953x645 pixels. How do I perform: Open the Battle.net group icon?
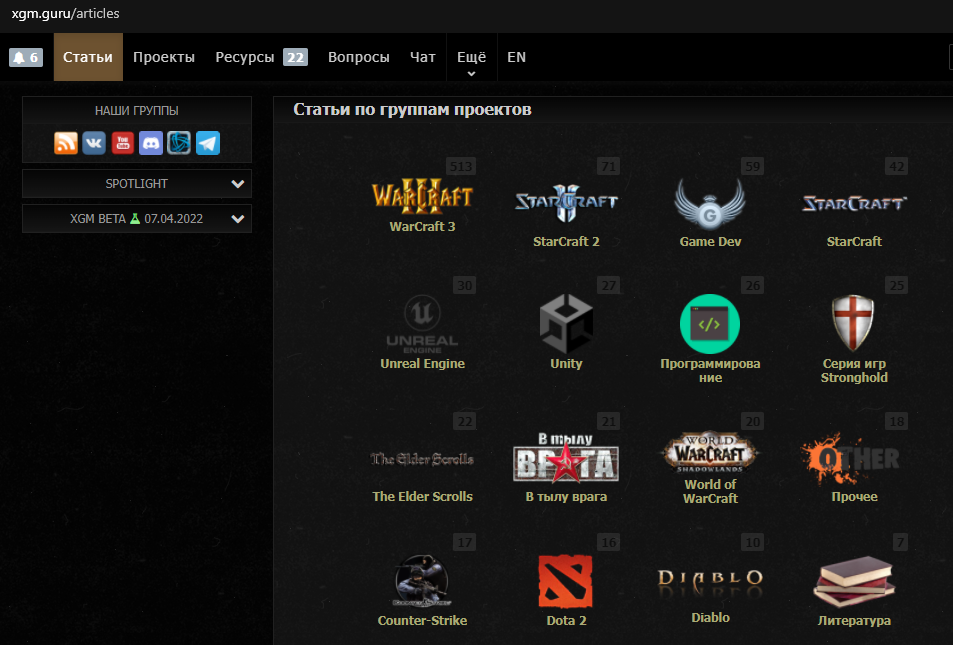click(x=179, y=143)
